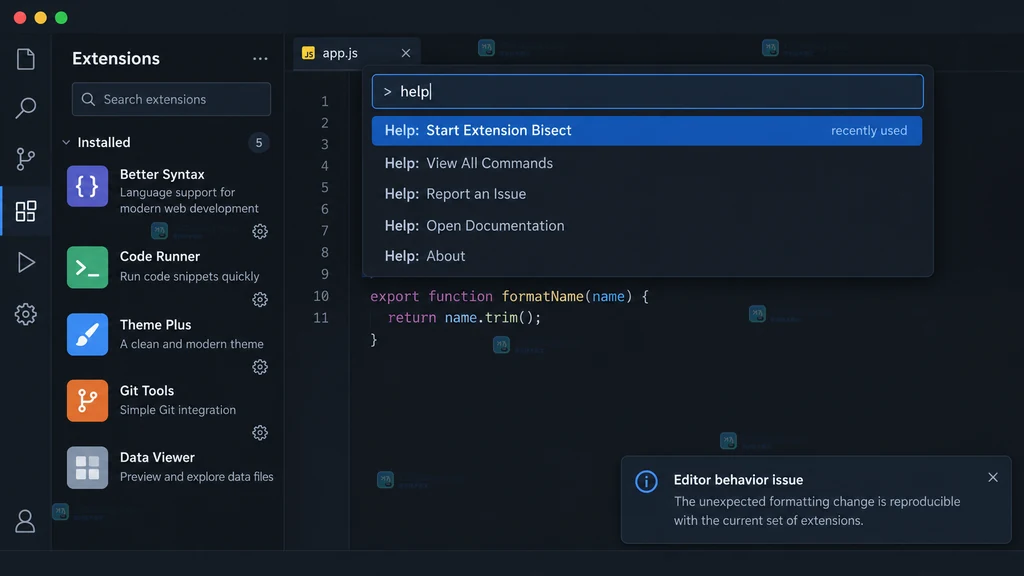Open the Data Viewer extension entry
Viewport: 1024px width, 576px height.
170,468
